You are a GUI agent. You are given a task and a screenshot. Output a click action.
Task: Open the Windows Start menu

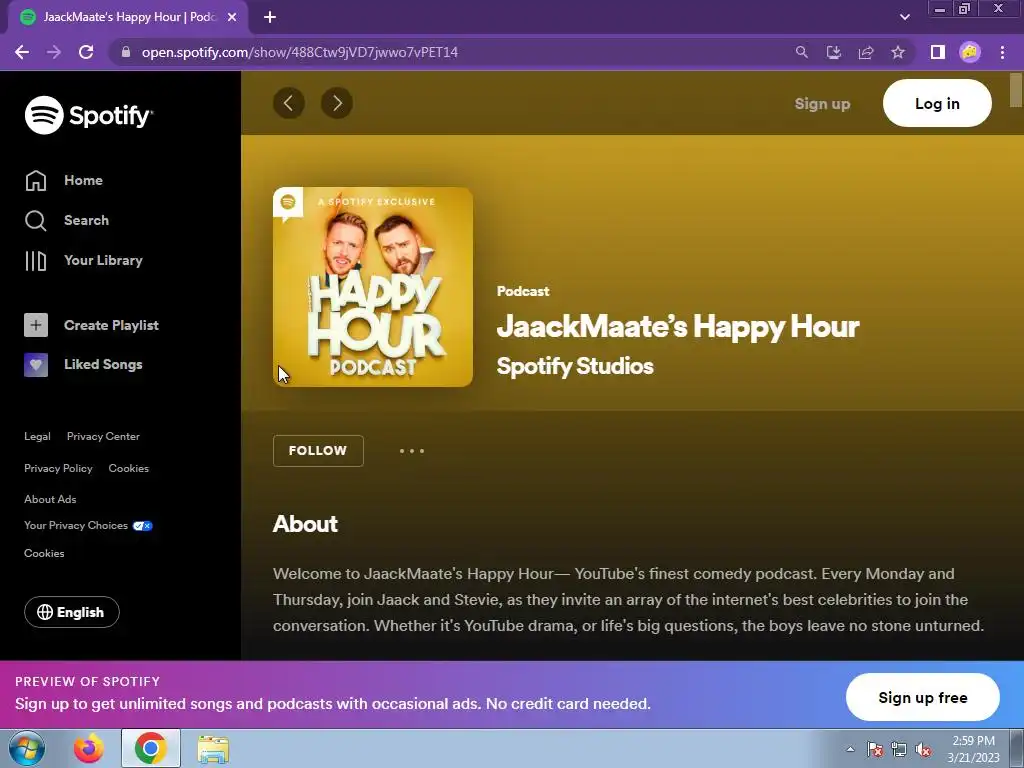click(27, 748)
